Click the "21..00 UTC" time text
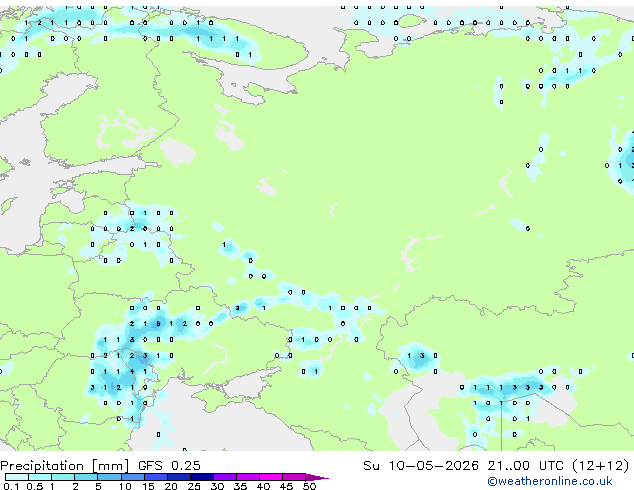Viewport: 634px width, 490px height. 525,466
